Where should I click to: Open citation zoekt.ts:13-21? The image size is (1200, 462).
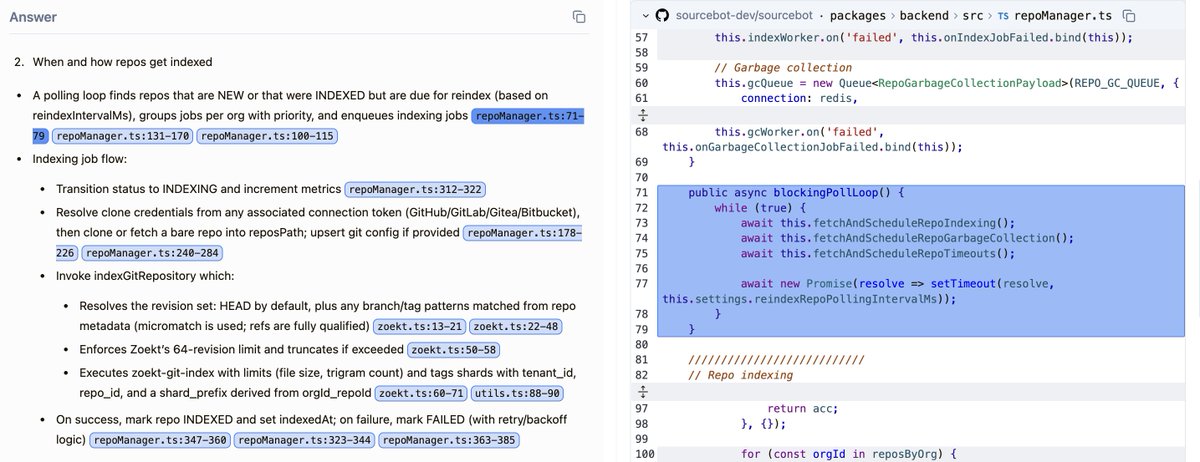420,326
